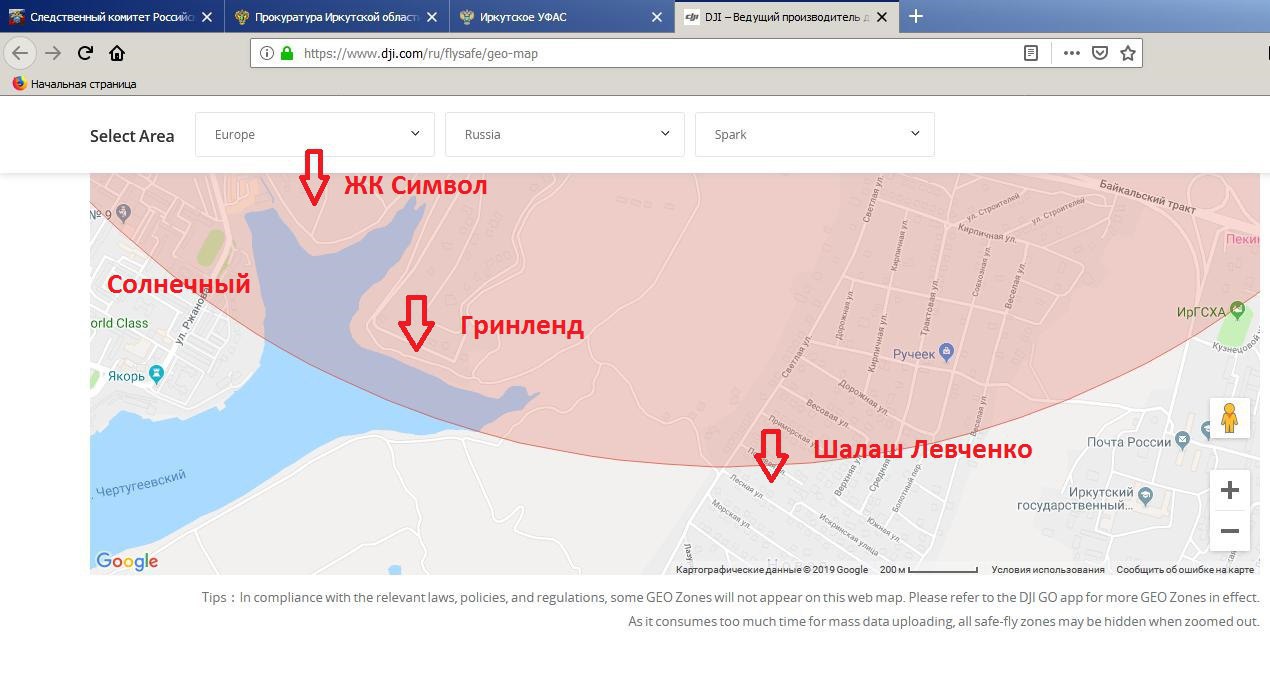Click the World Class label on map
The width and height of the screenshot is (1270, 699).
tap(119, 323)
